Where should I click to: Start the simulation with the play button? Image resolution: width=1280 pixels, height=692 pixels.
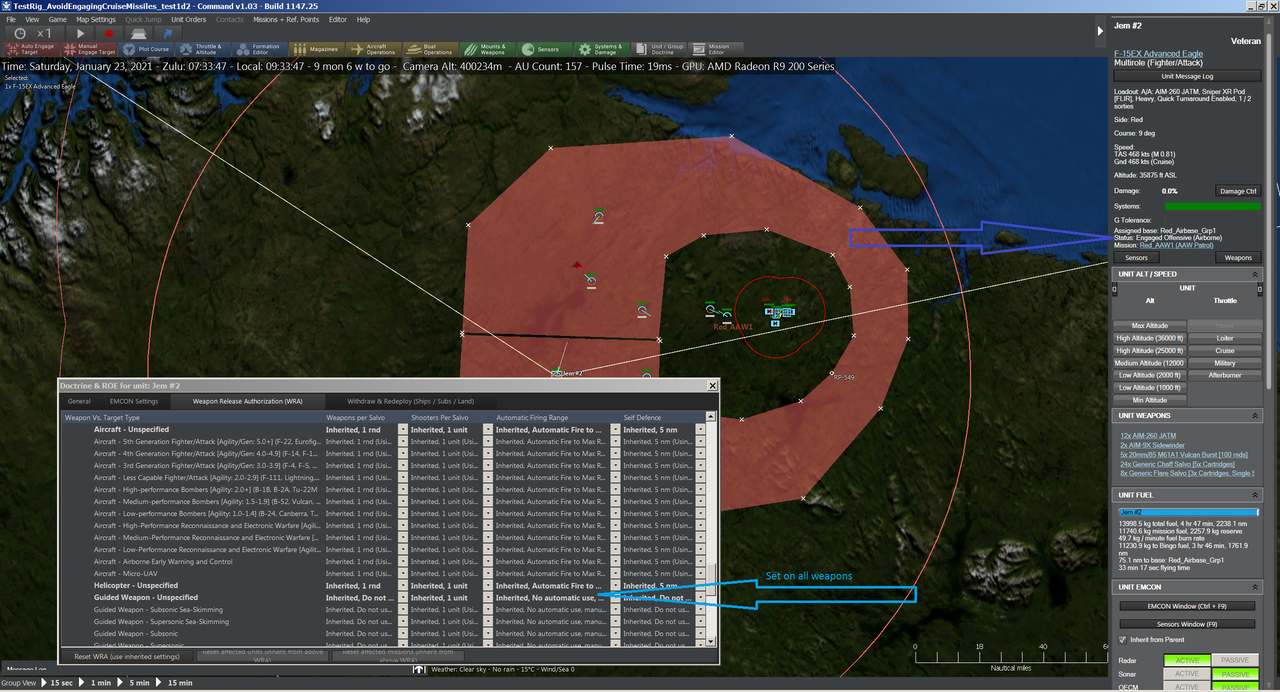click(81, 33)
